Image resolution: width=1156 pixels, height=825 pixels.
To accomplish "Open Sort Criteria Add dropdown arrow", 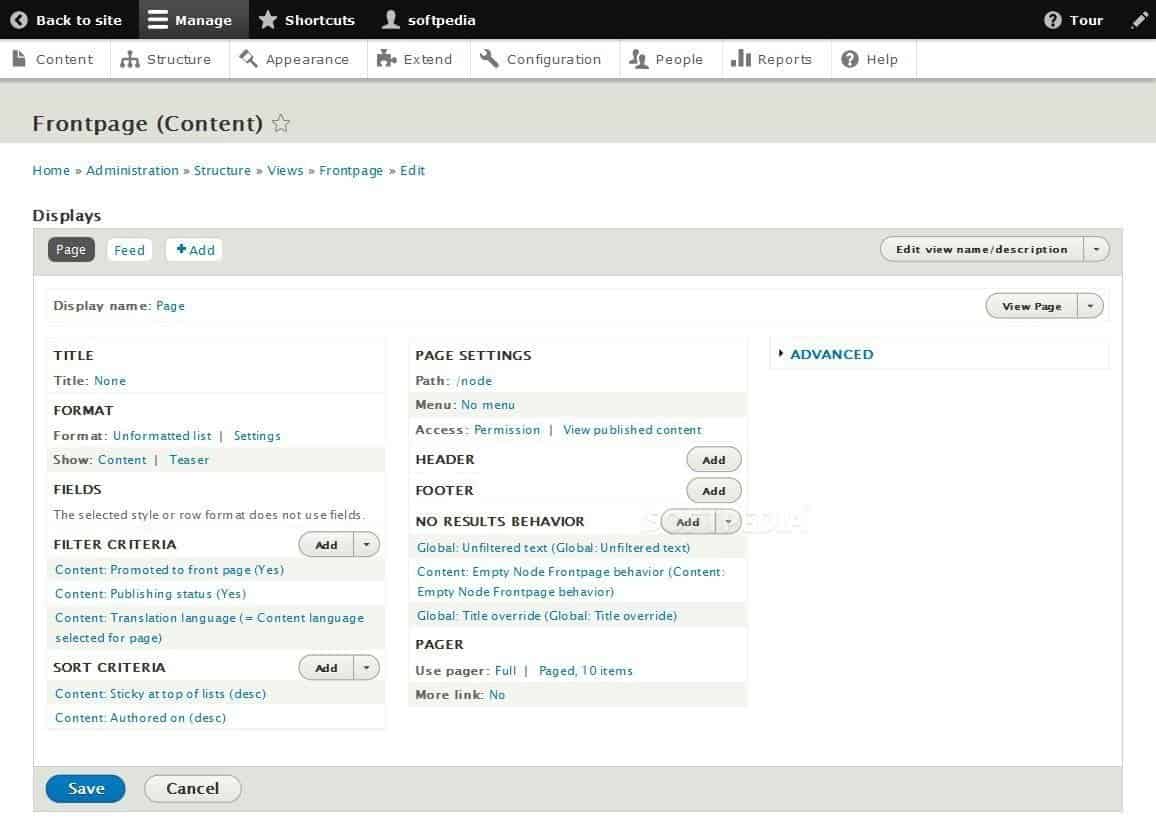I will (366, 668).
